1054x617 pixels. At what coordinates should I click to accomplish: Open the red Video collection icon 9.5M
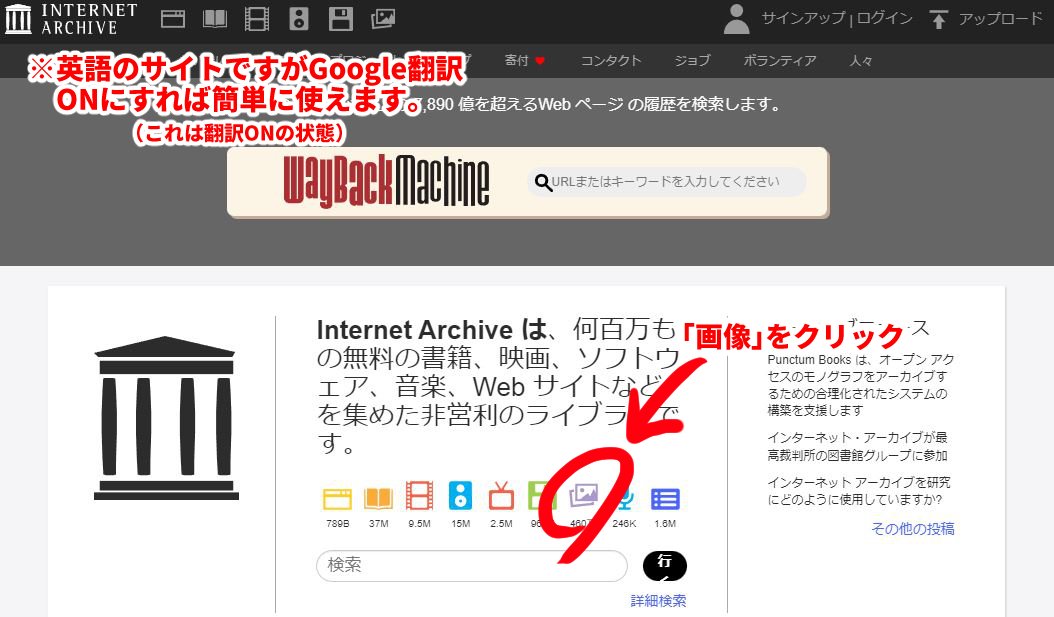click(x=419, y=496)
